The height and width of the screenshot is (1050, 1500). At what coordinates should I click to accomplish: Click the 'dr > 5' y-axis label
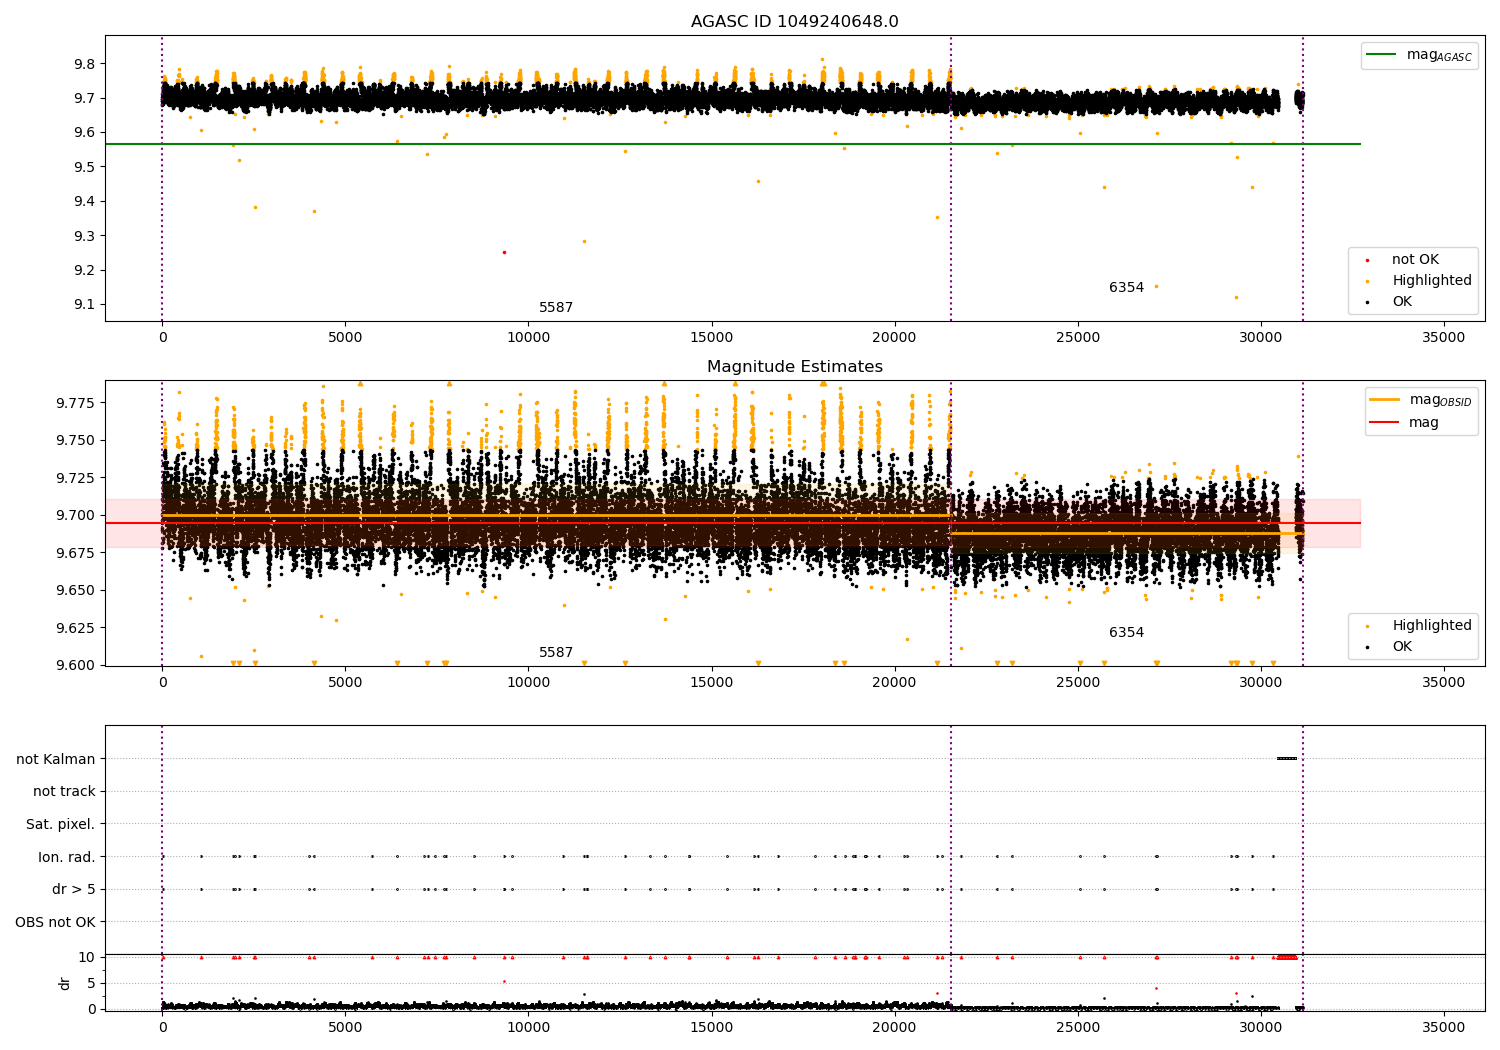tap(73, 889)
